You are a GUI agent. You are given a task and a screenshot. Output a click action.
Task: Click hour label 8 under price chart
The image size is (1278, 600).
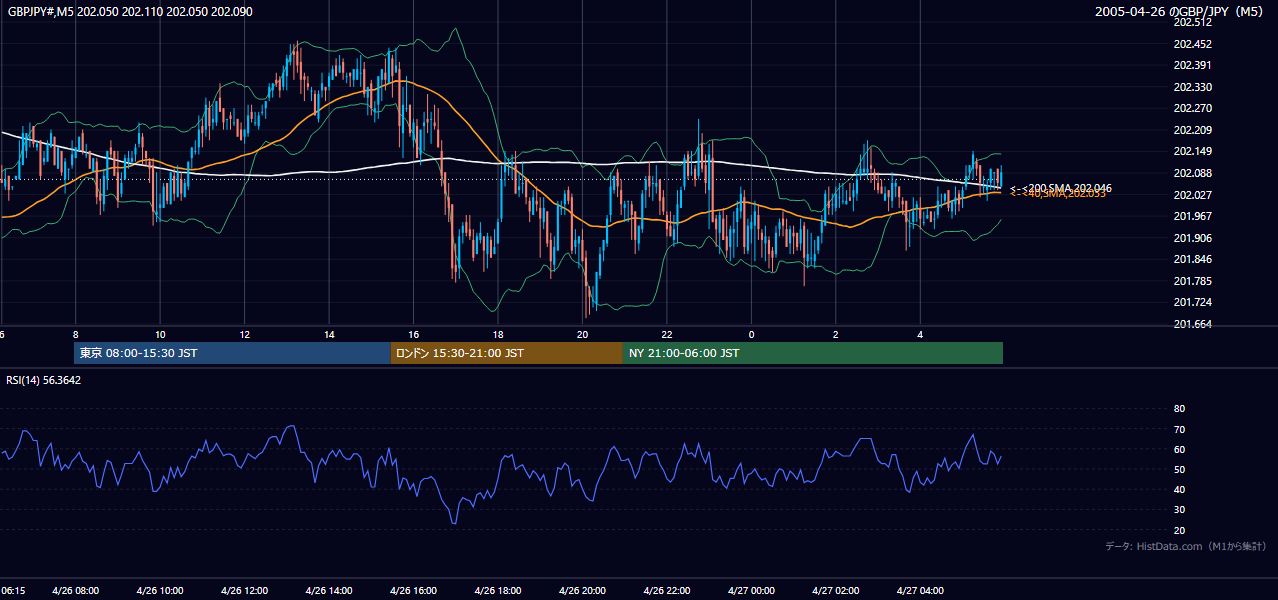tap(75, 334)
